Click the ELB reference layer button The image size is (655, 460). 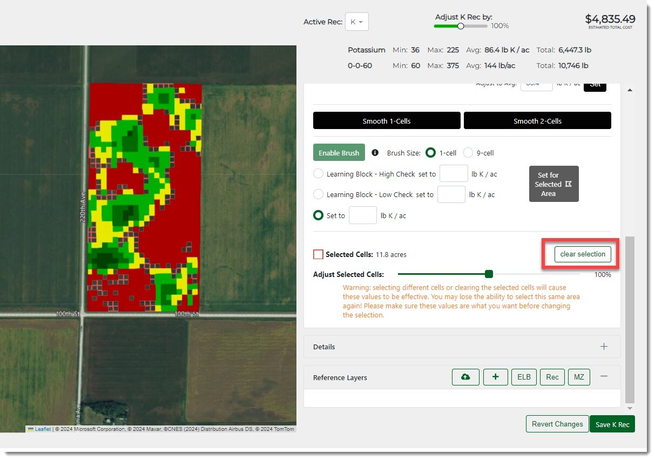[x=523, y=377]
